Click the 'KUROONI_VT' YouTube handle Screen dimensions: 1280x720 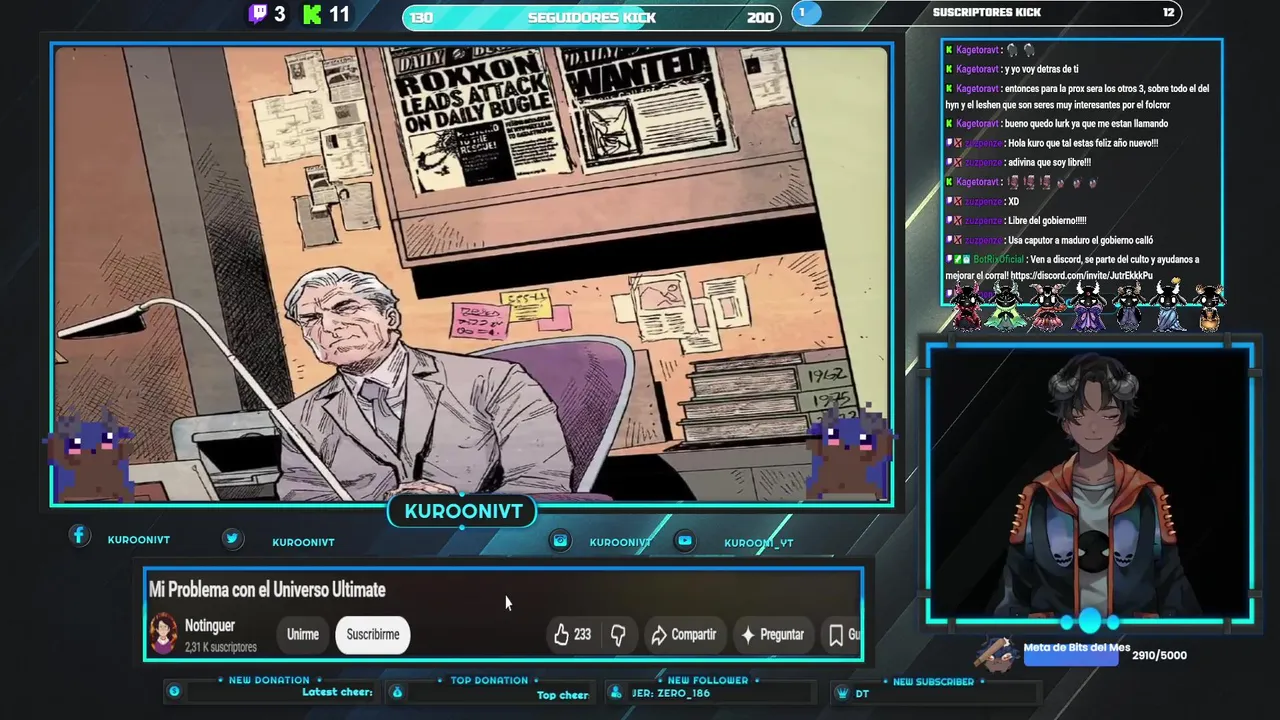tap(759, 543)
